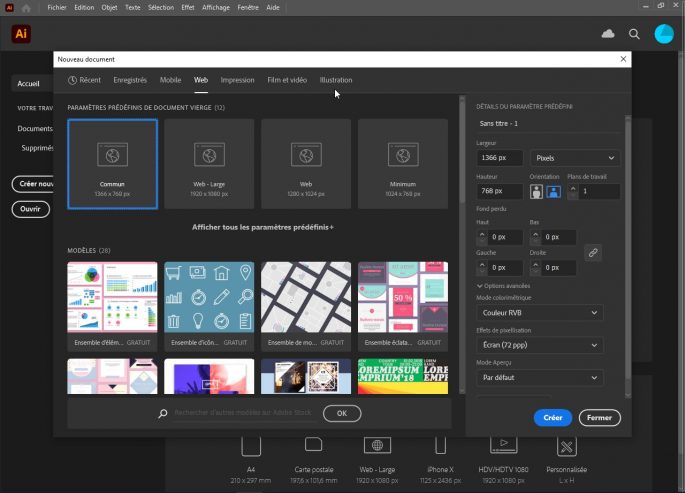Open the blue user profile avatar
Screen dimensions: 685x493
pos(664,34)
